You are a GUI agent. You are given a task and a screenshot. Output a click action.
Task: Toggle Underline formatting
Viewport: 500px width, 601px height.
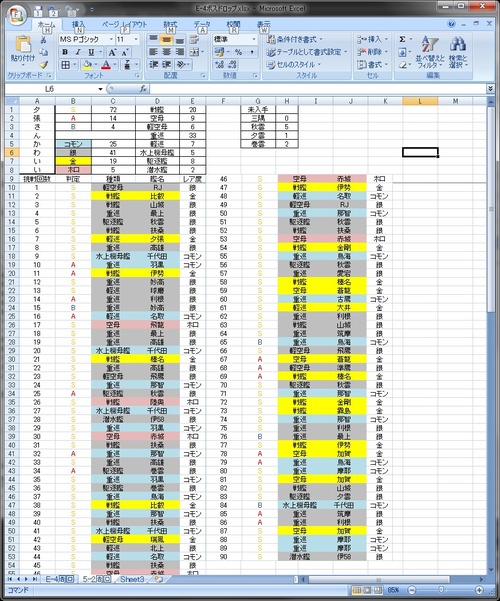coord(91,52)
